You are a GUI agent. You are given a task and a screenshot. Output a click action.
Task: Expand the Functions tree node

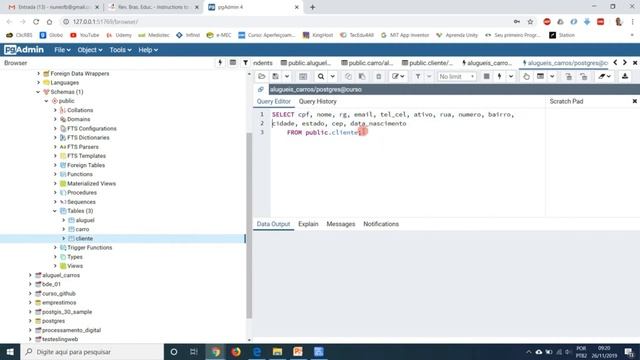point(55,174)
